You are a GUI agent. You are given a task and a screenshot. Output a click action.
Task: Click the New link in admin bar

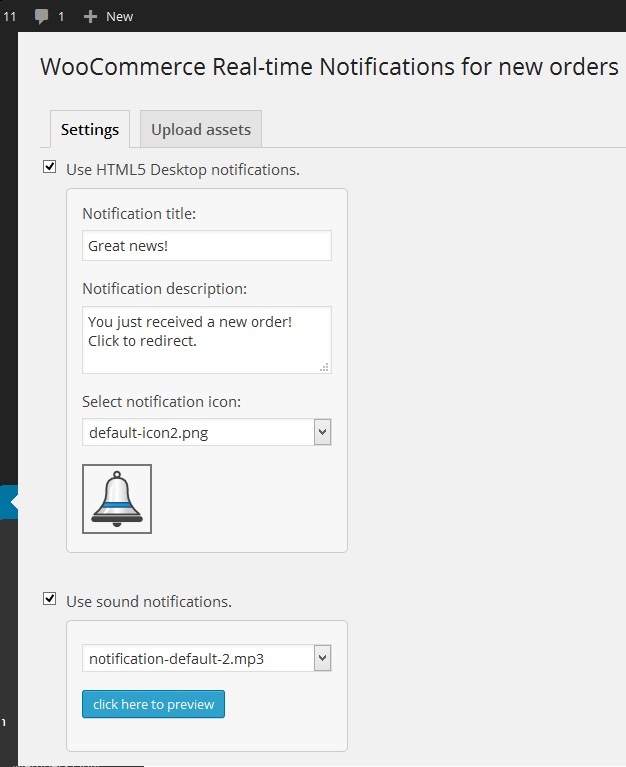point(119,17)
